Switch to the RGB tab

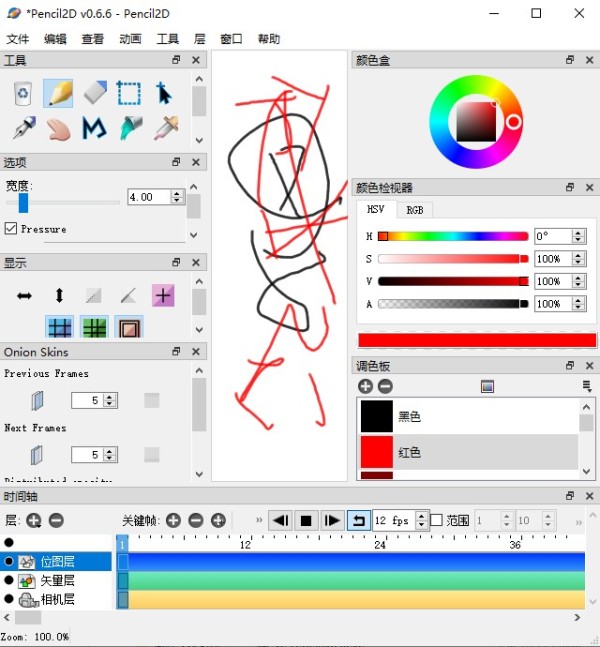tap(415, 210)
